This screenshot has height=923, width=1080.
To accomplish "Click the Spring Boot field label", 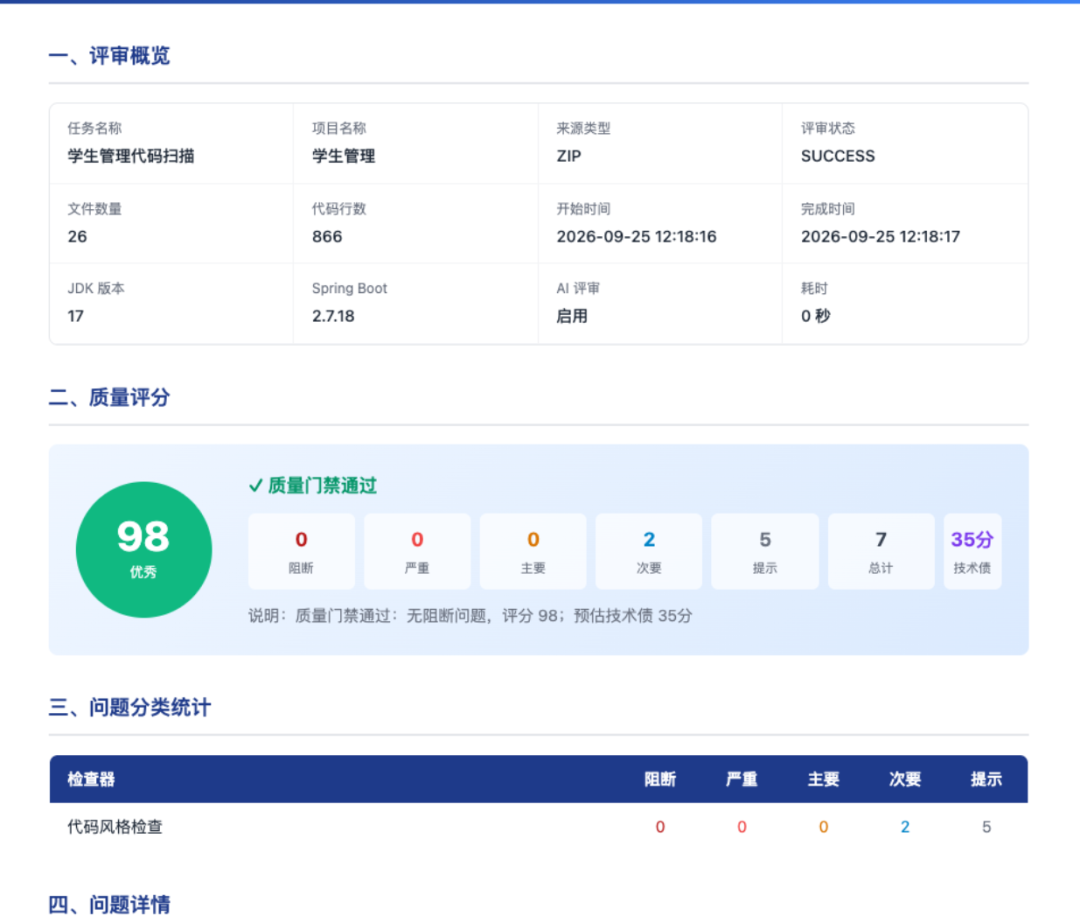I will pyautogui.click(x=349, y=289).
